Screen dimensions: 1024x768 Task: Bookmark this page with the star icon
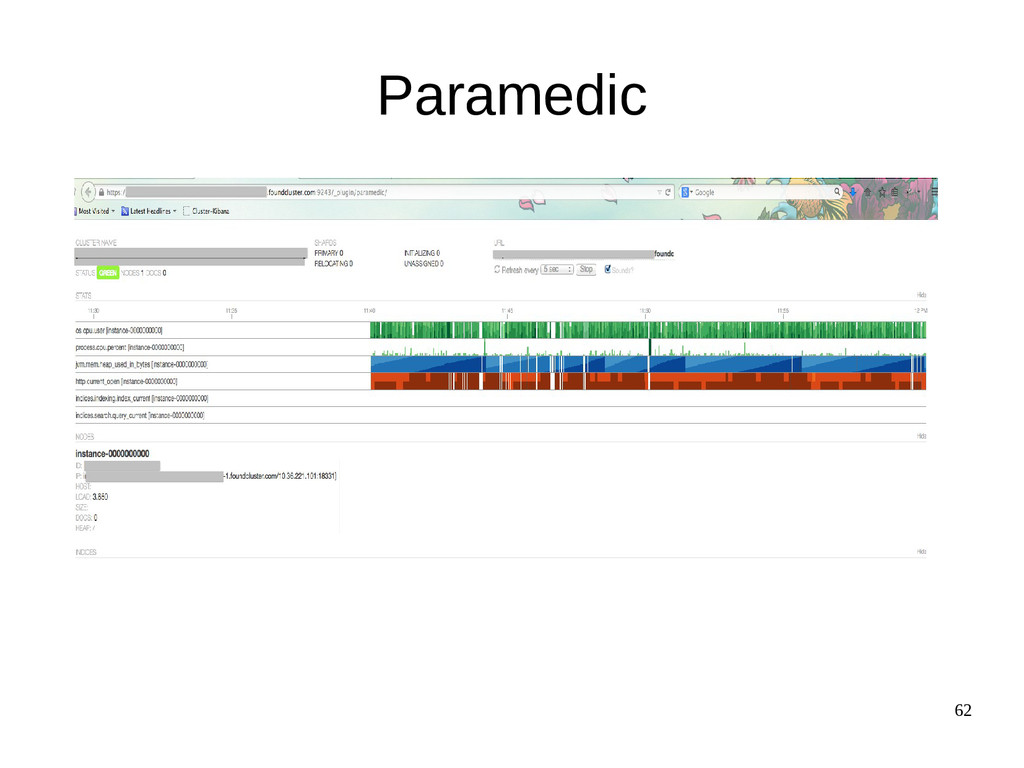click(x=882, y=192)
